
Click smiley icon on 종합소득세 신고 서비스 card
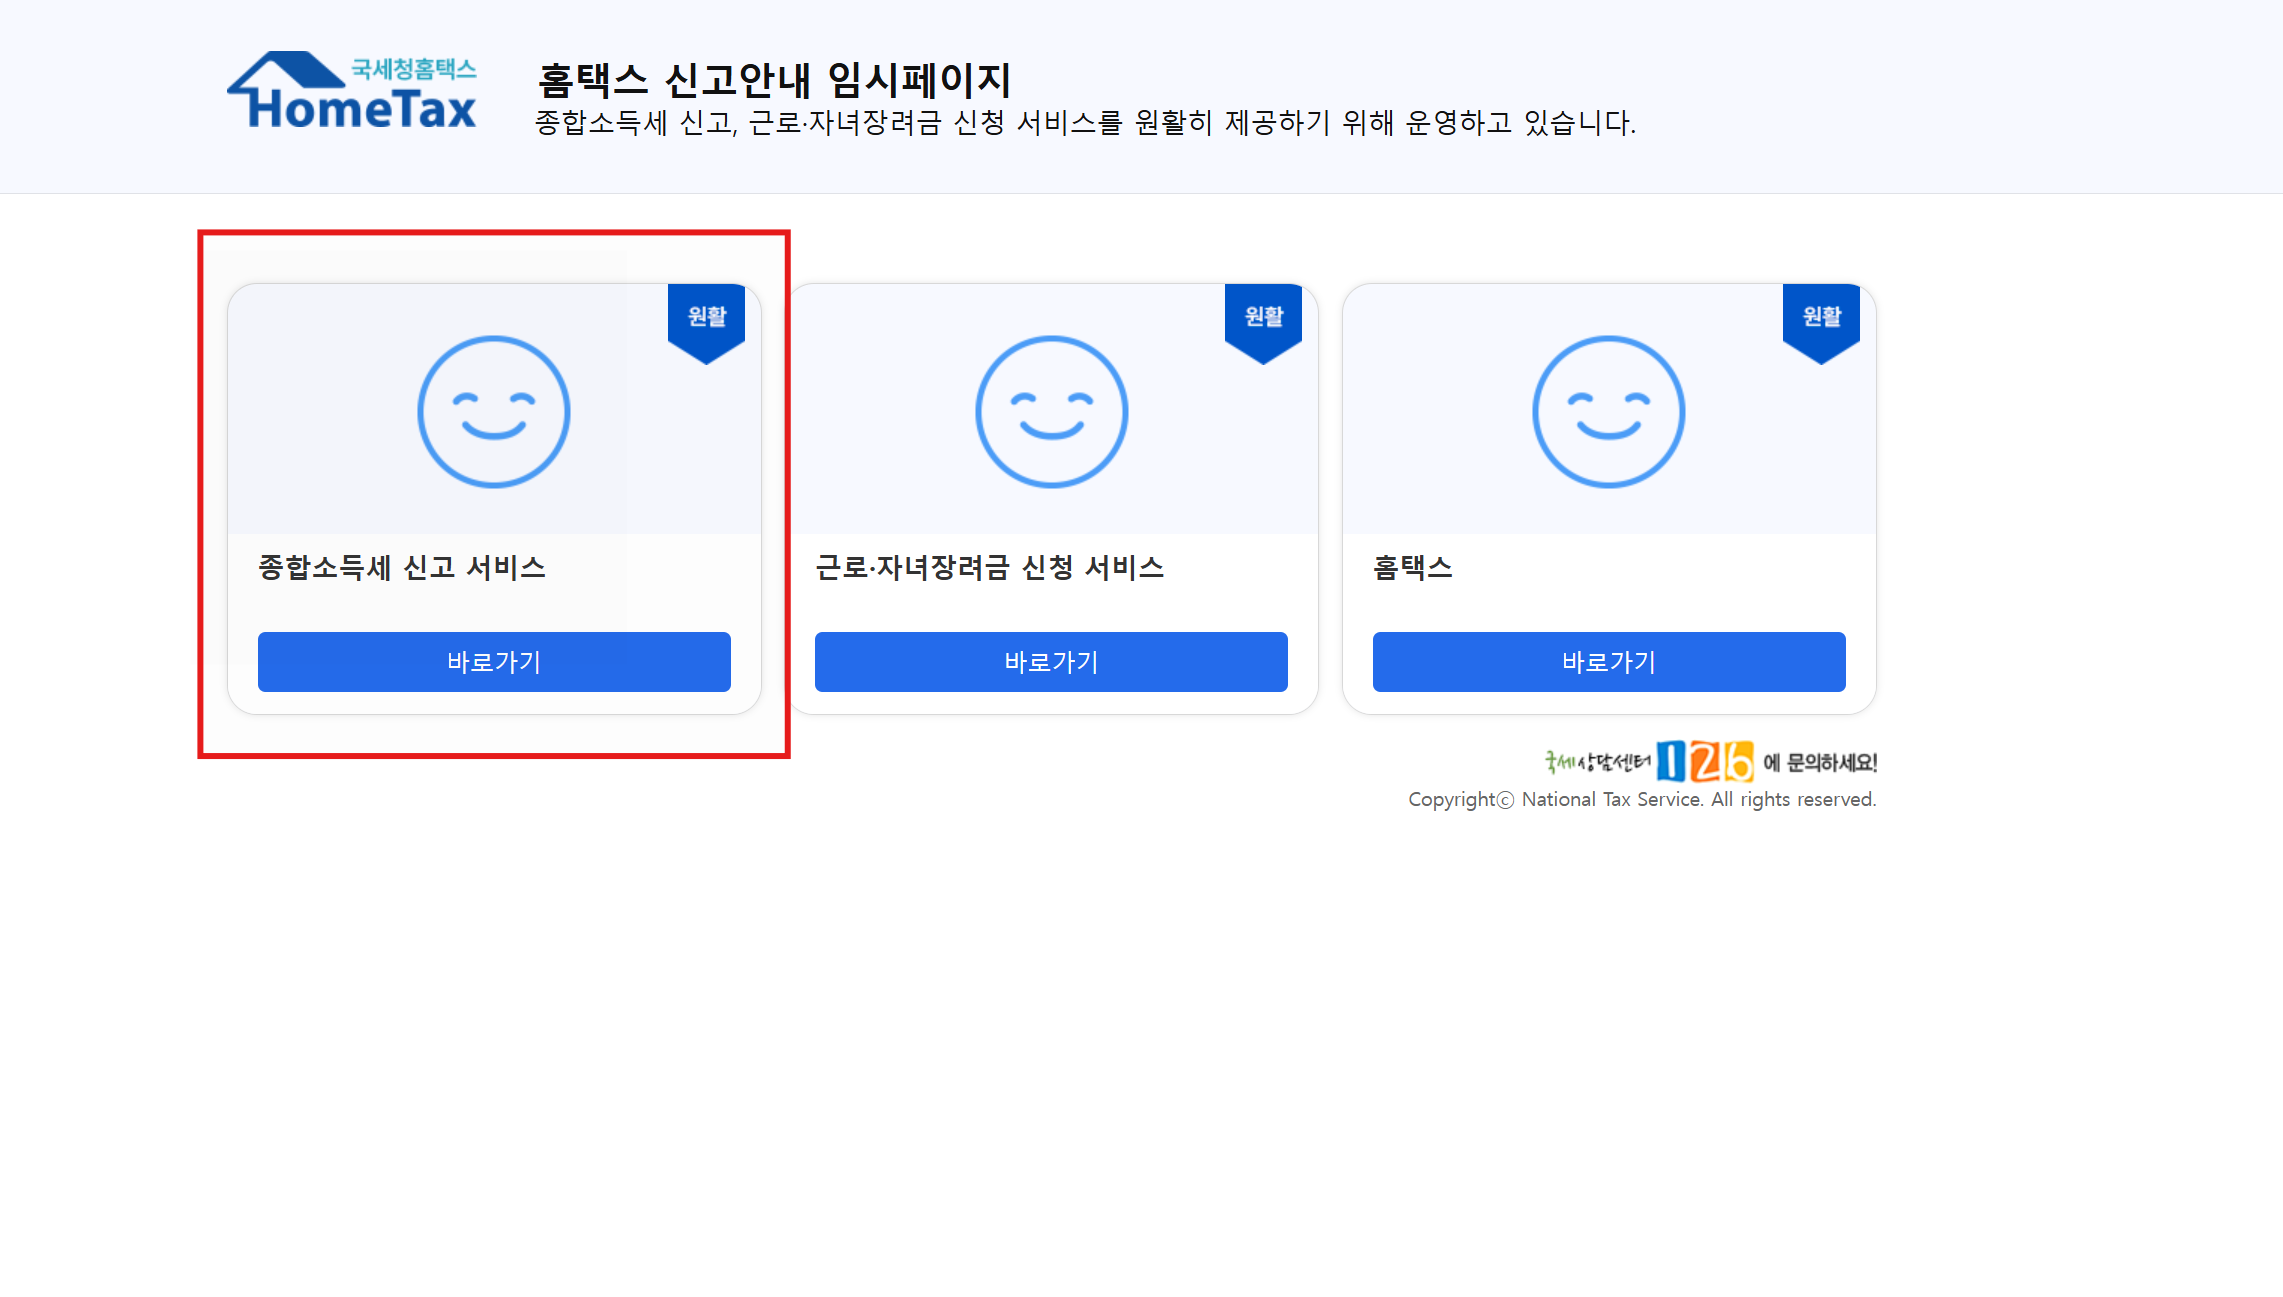(494, 412)
